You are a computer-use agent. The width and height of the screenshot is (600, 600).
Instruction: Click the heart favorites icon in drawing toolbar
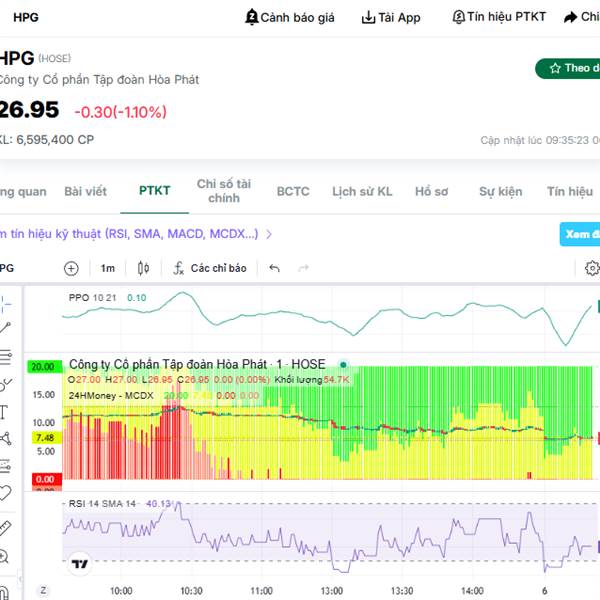pyautogui.click(x=5, y=492)
